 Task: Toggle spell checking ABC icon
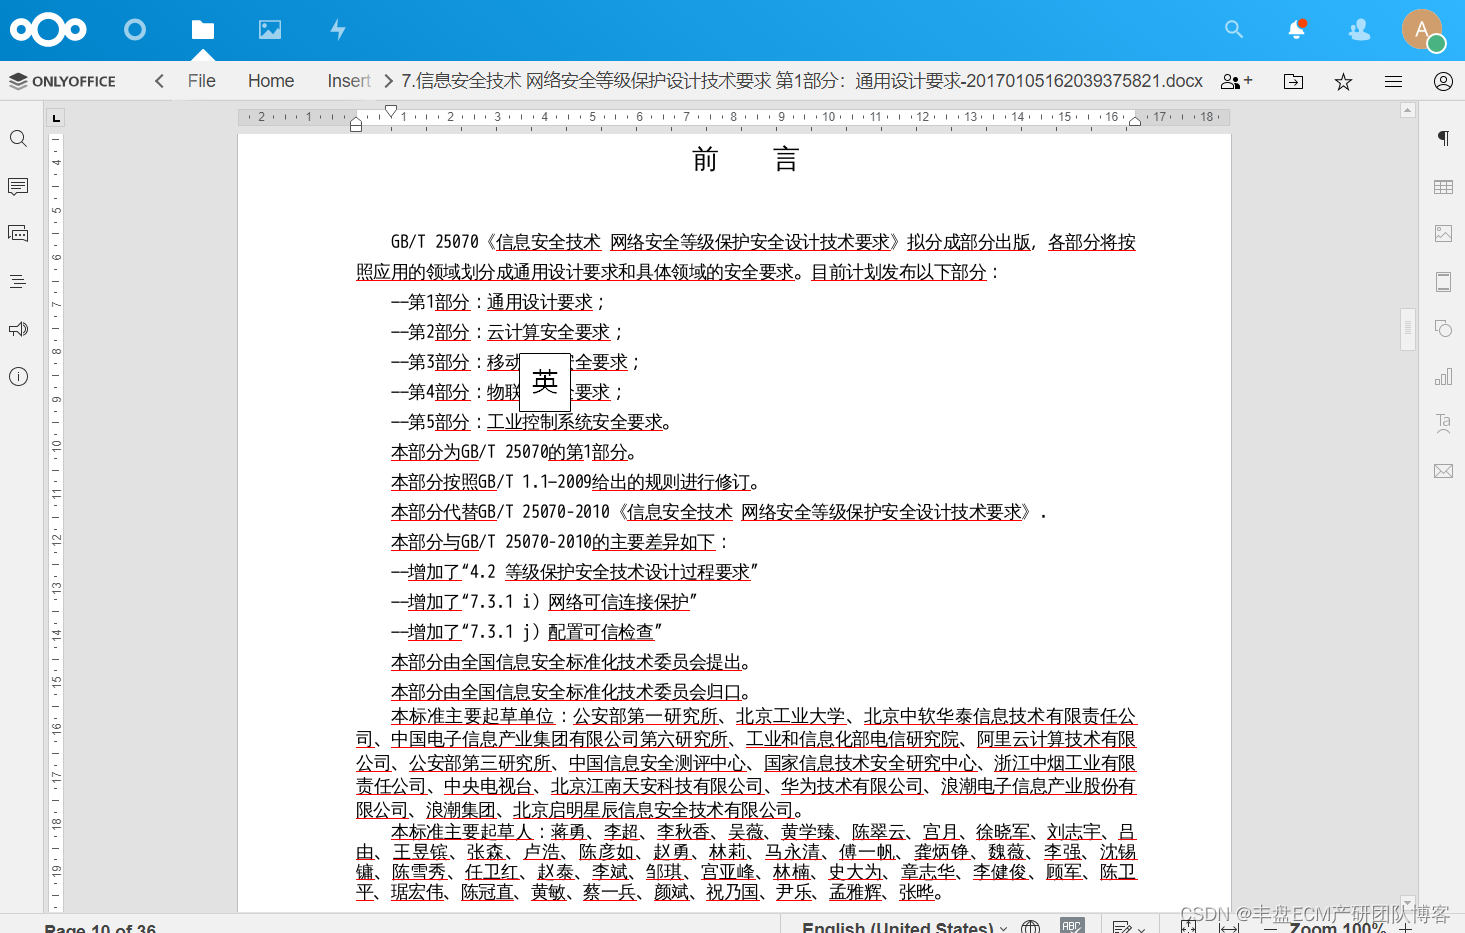click(x=1072, y=927)
